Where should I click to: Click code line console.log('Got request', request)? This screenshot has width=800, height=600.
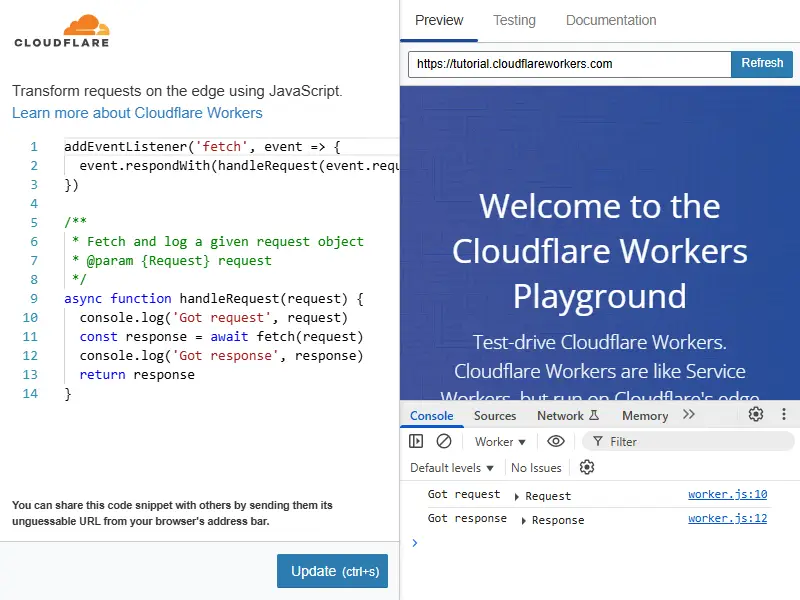213,317
